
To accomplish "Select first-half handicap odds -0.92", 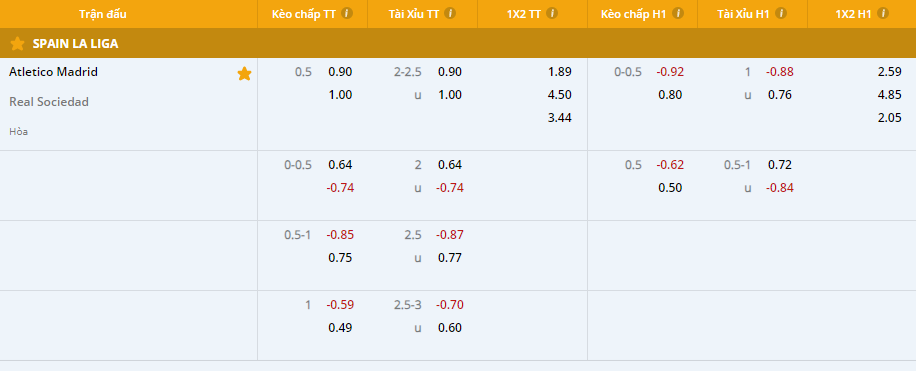I will [x=669, y=72].
